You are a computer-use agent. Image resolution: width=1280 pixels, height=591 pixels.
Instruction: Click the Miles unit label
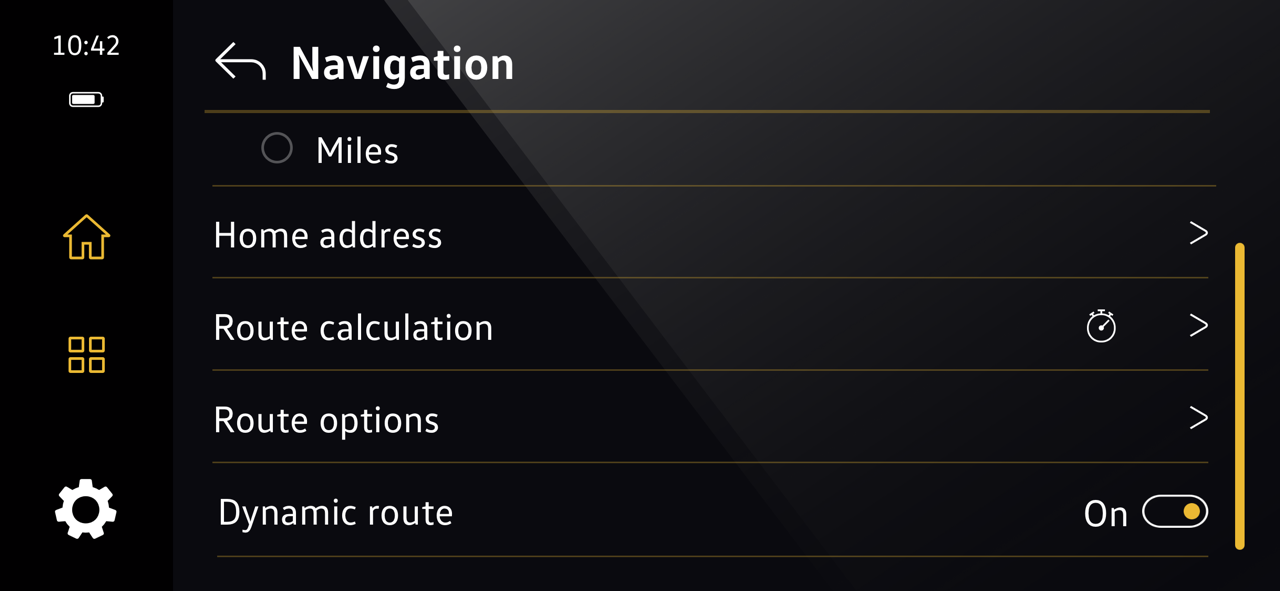357,151
